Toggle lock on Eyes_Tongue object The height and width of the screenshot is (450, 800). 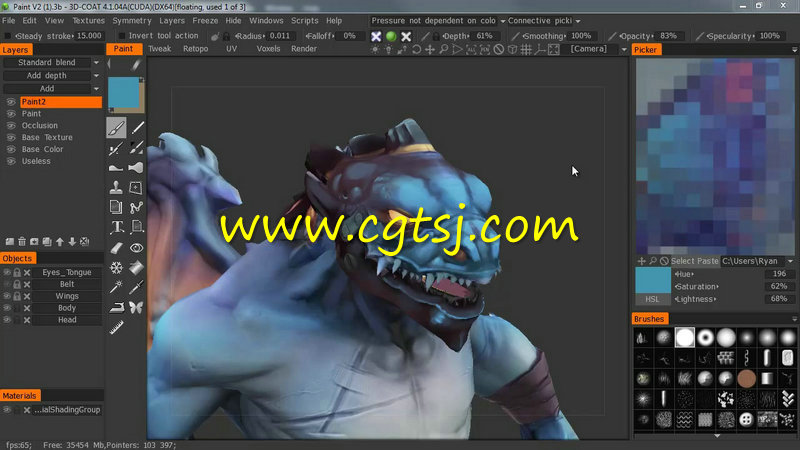coord(17,272)
